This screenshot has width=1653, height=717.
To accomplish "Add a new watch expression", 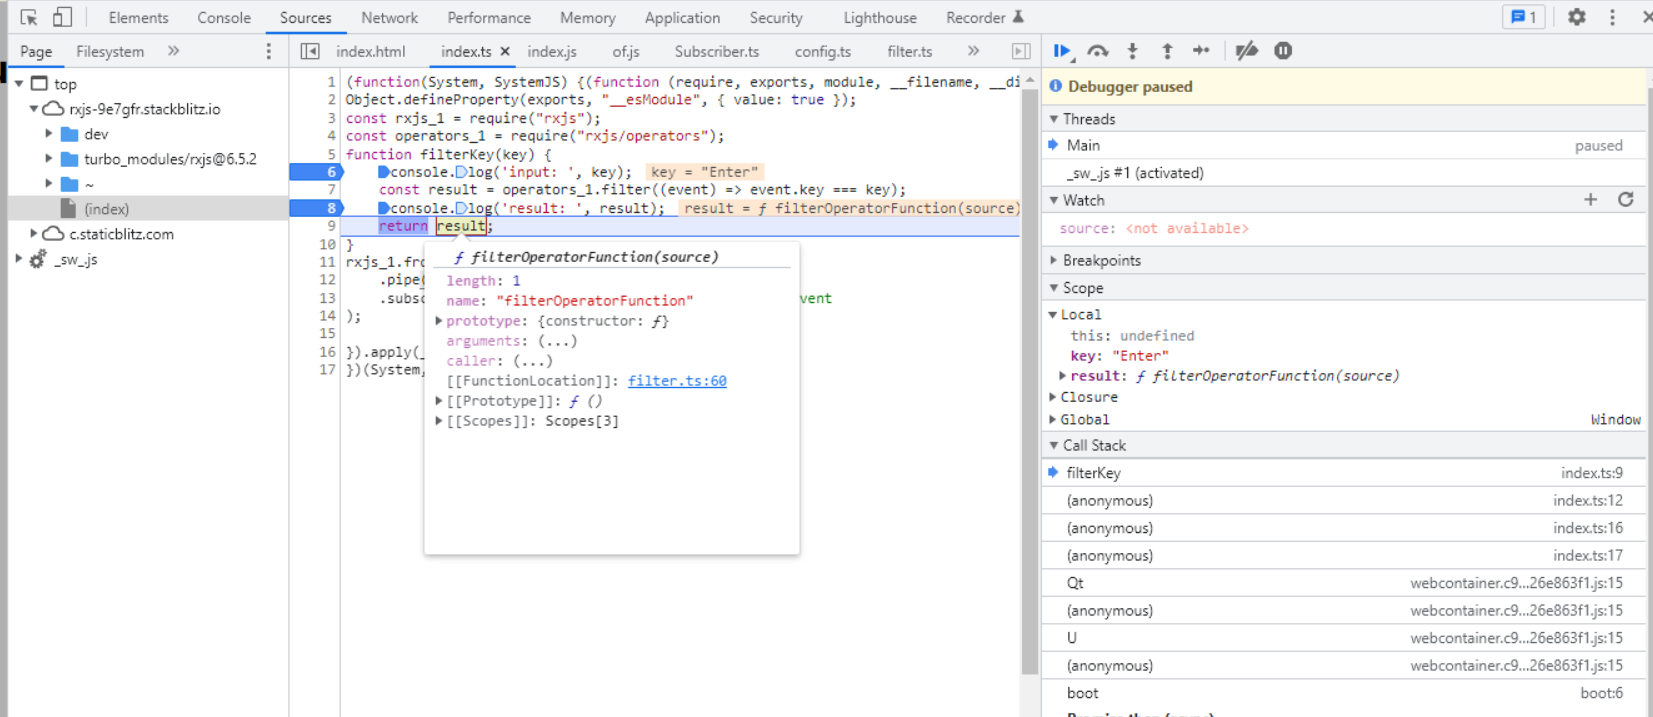I will tap(1590, 200).
